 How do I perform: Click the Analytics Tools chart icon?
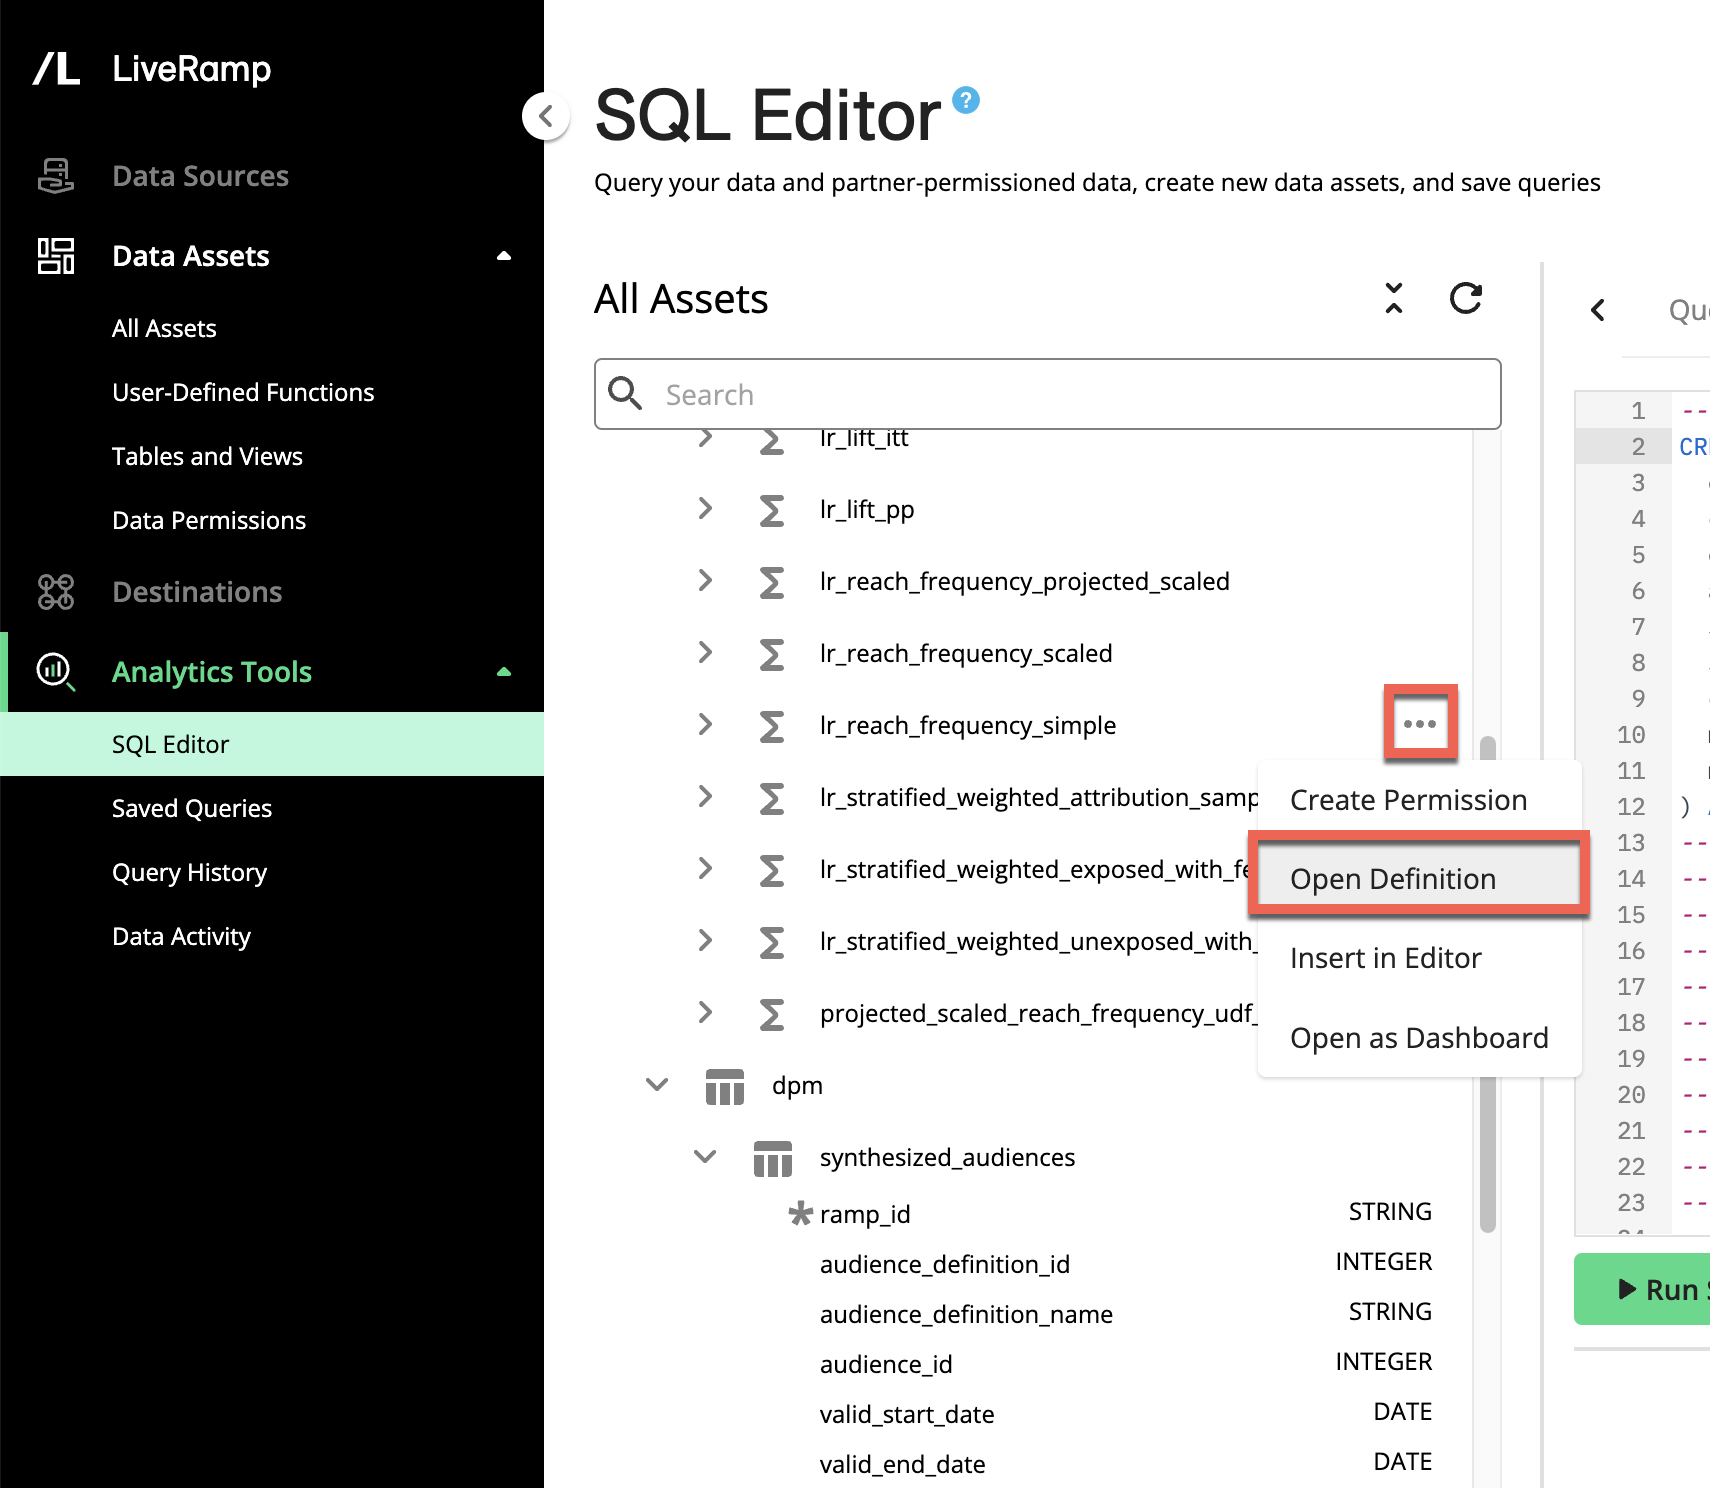point(56,672)
